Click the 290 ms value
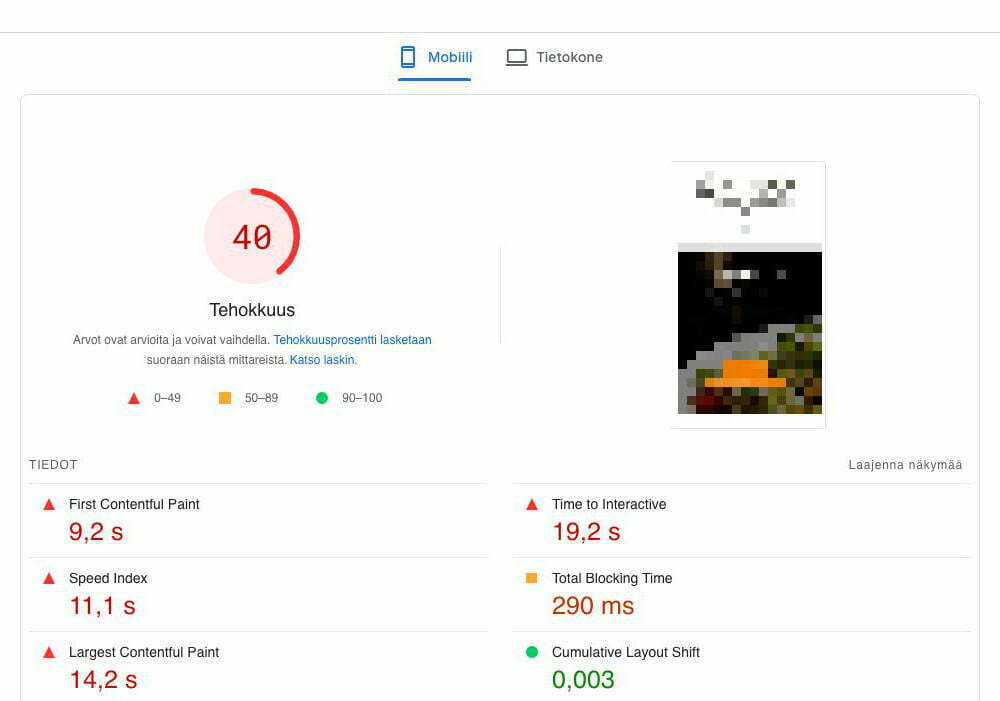 593,606
